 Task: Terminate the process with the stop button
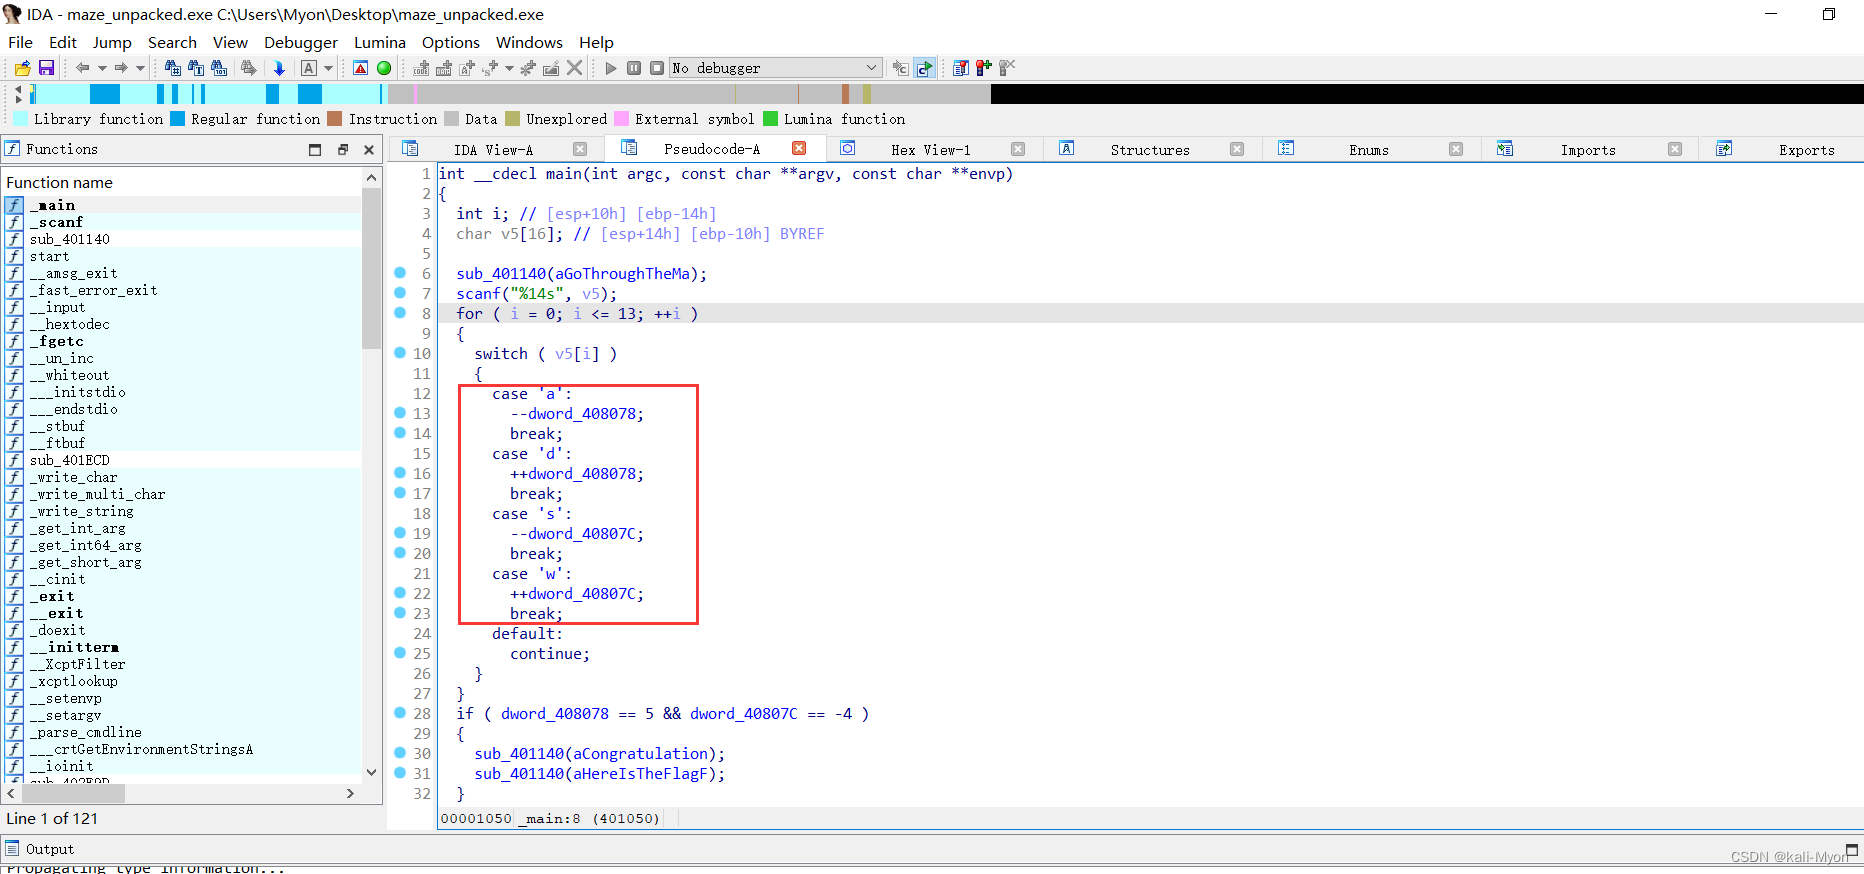tap(657, 68)
